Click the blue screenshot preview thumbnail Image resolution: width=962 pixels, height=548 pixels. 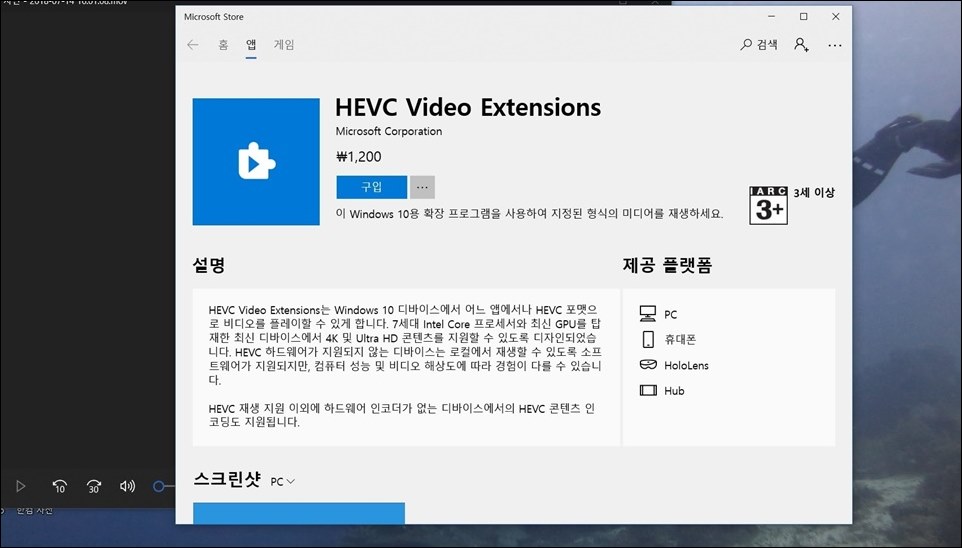299,514
